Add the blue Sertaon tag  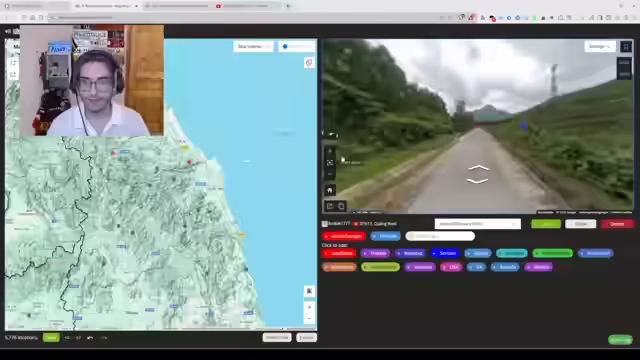(x=445, y=253)
